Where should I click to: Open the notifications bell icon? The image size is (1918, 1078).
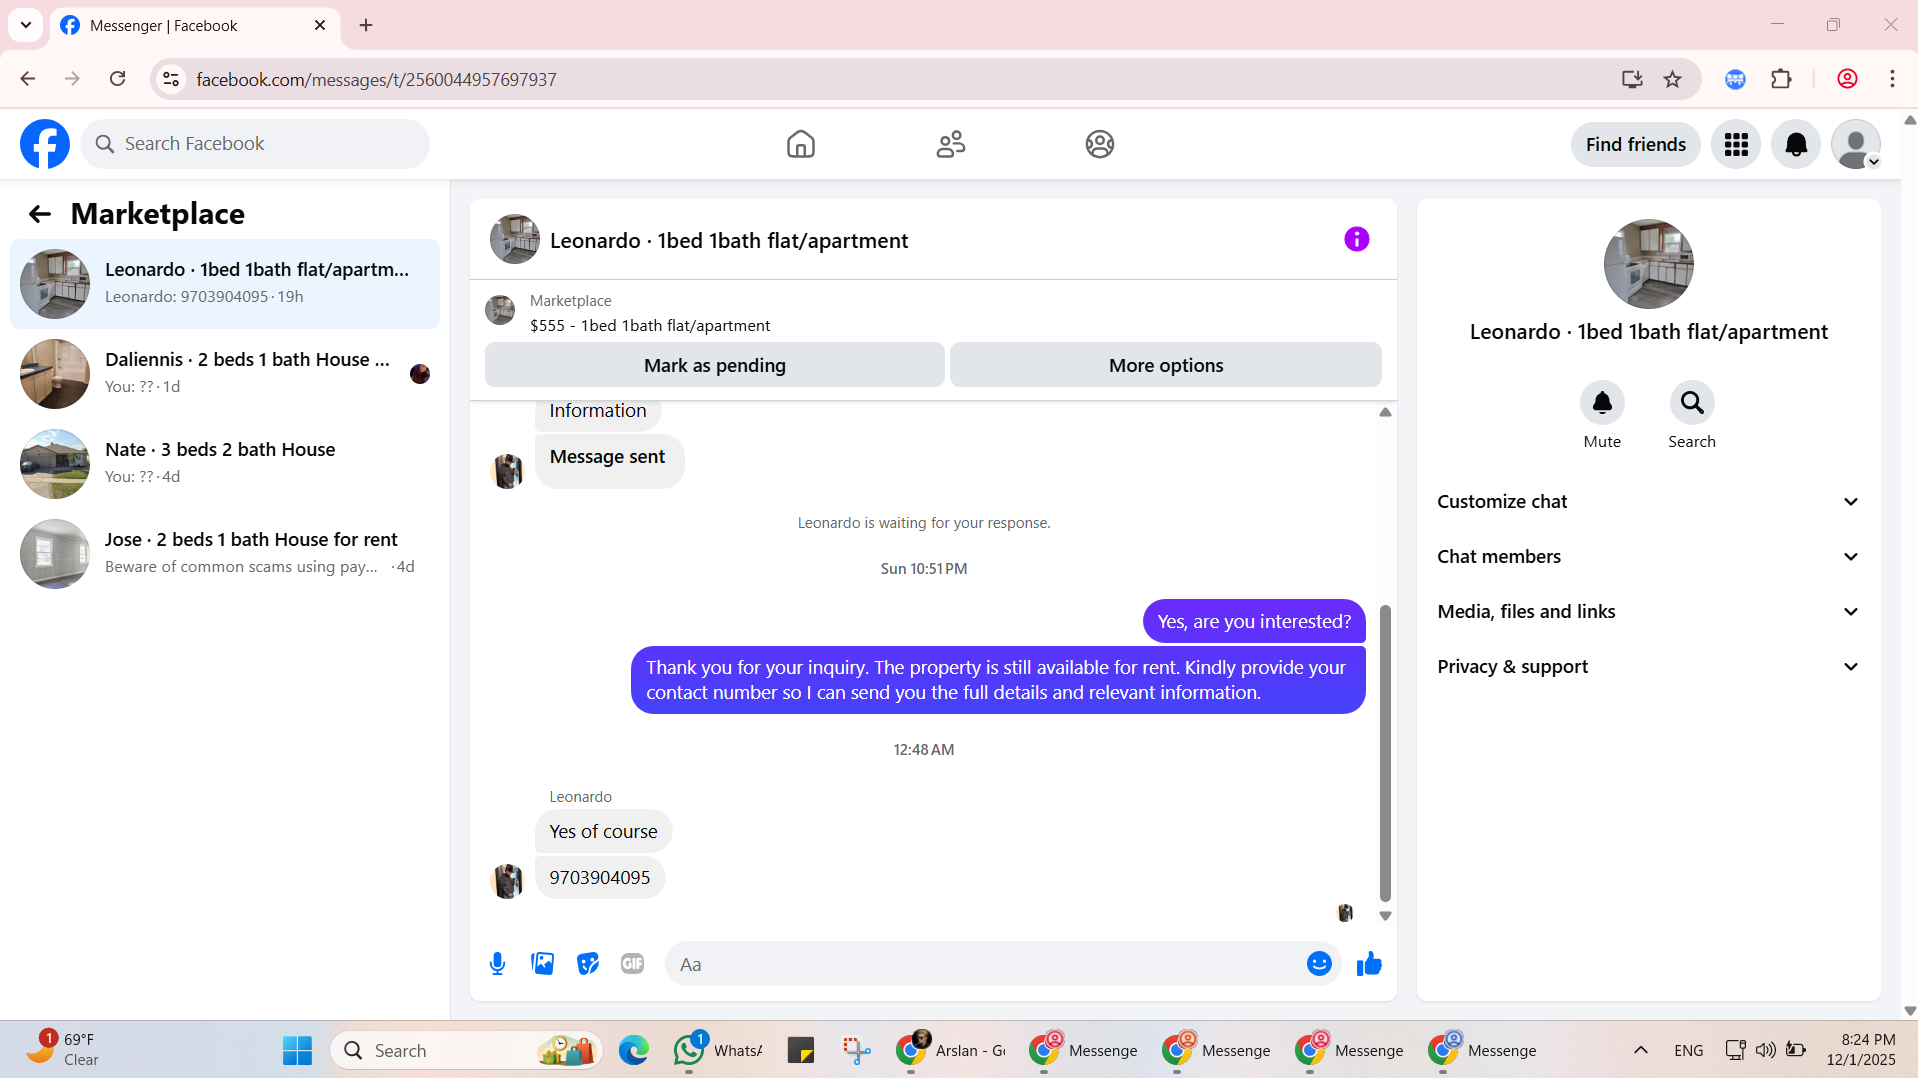click(1796, 145)
